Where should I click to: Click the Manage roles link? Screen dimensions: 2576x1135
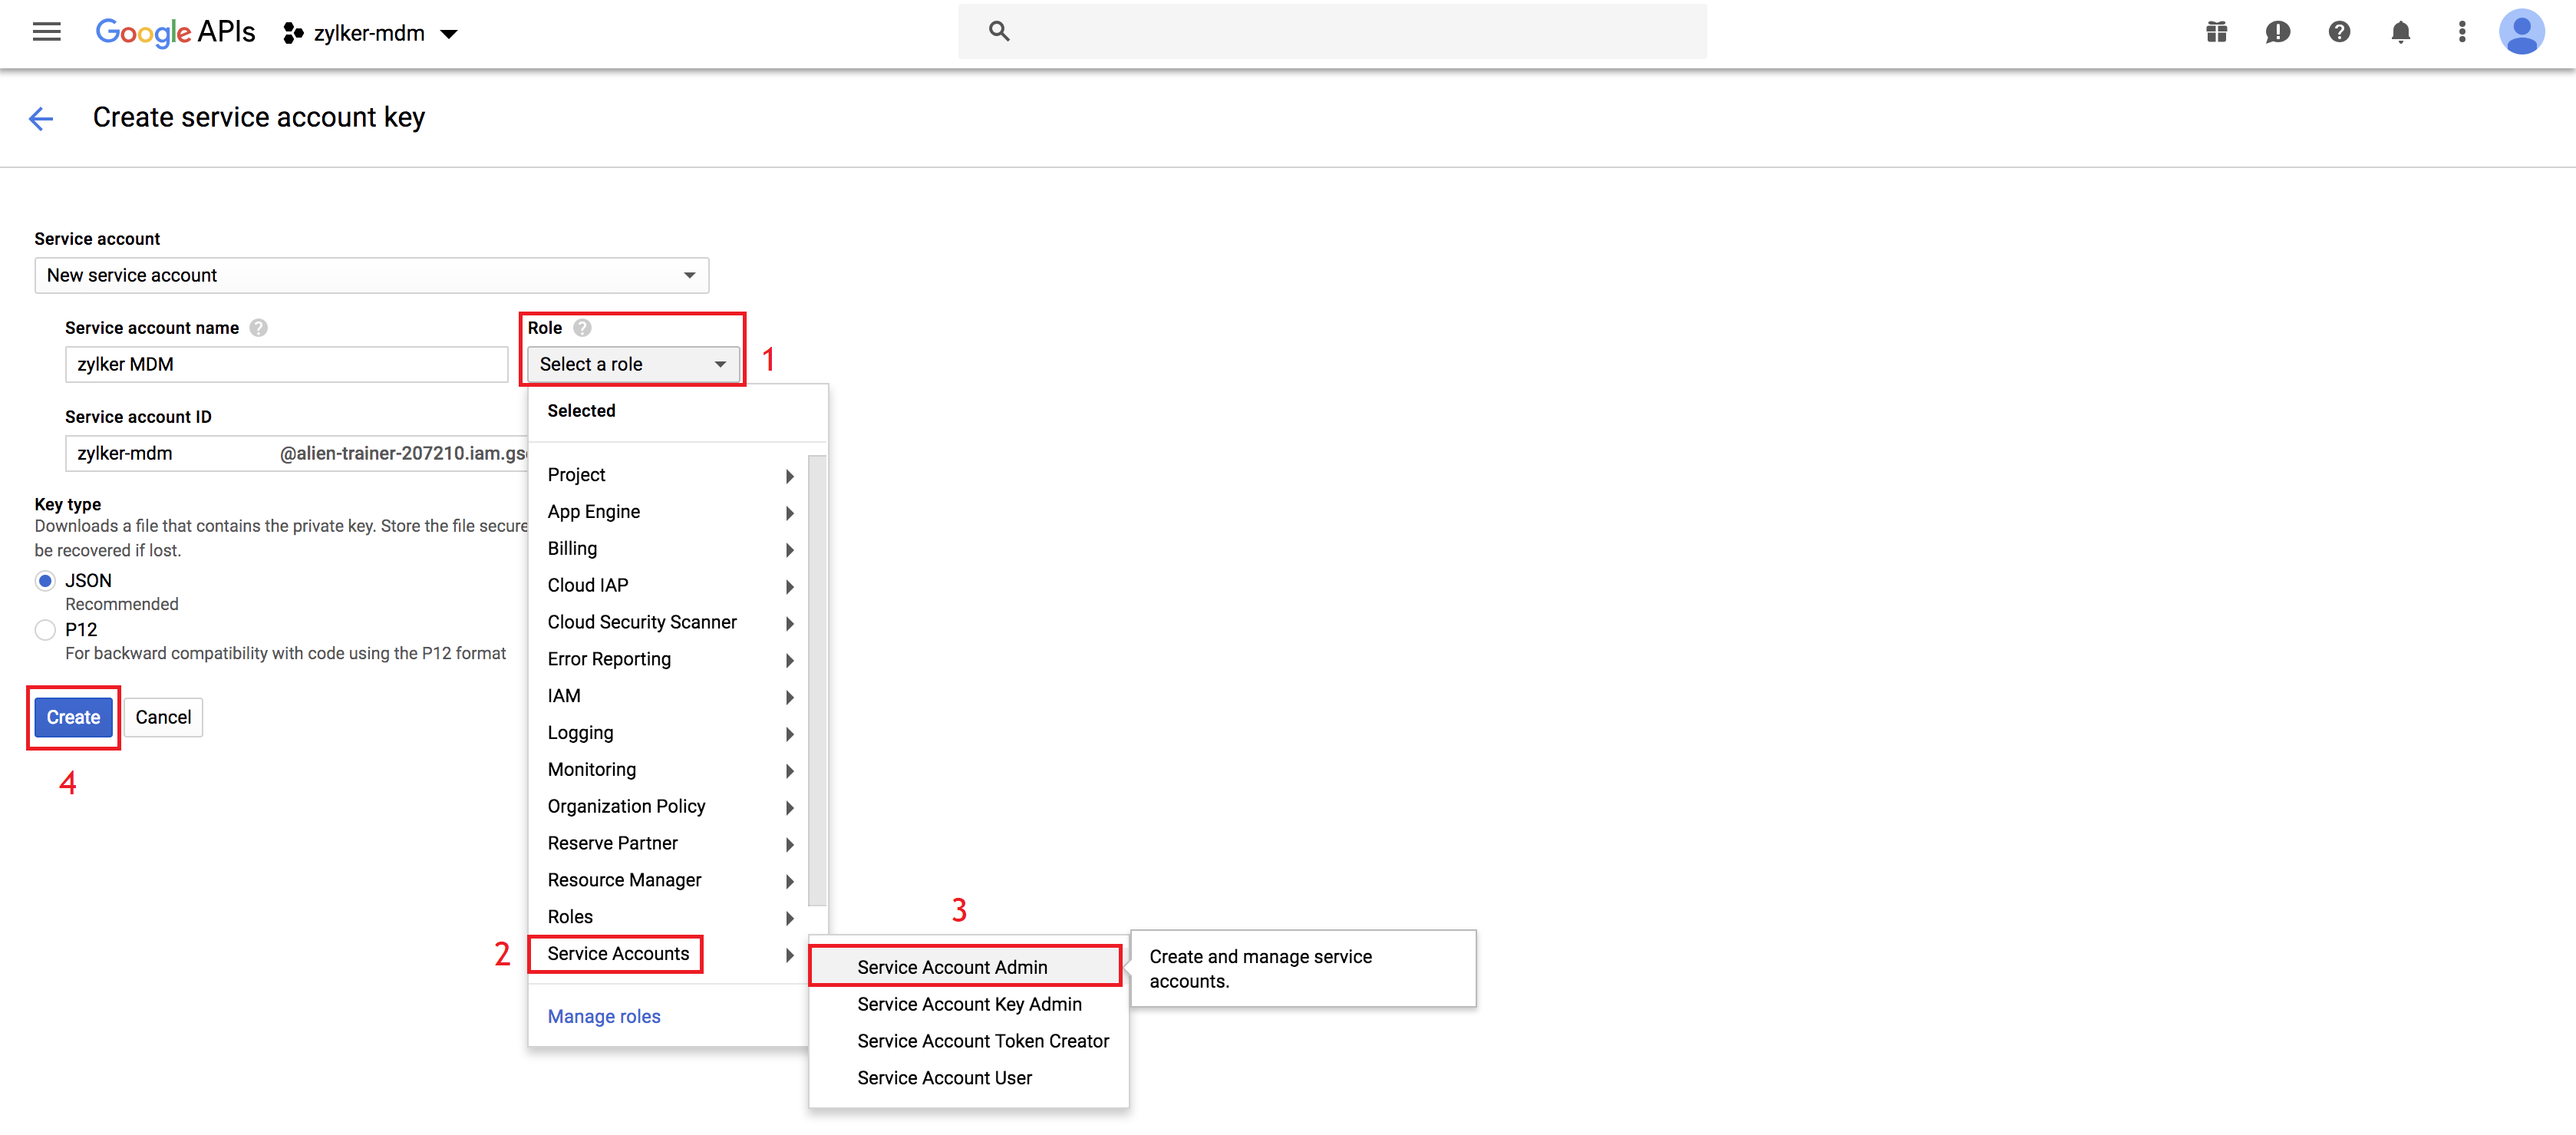click(x=604, y=1016)
